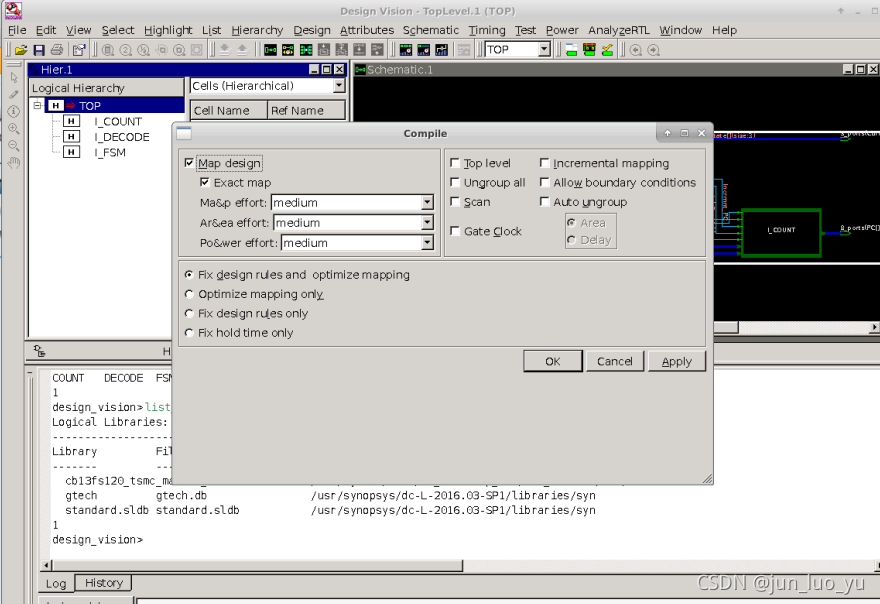Select Optimize mapping only radio button
880x604 pixels.
189,294
